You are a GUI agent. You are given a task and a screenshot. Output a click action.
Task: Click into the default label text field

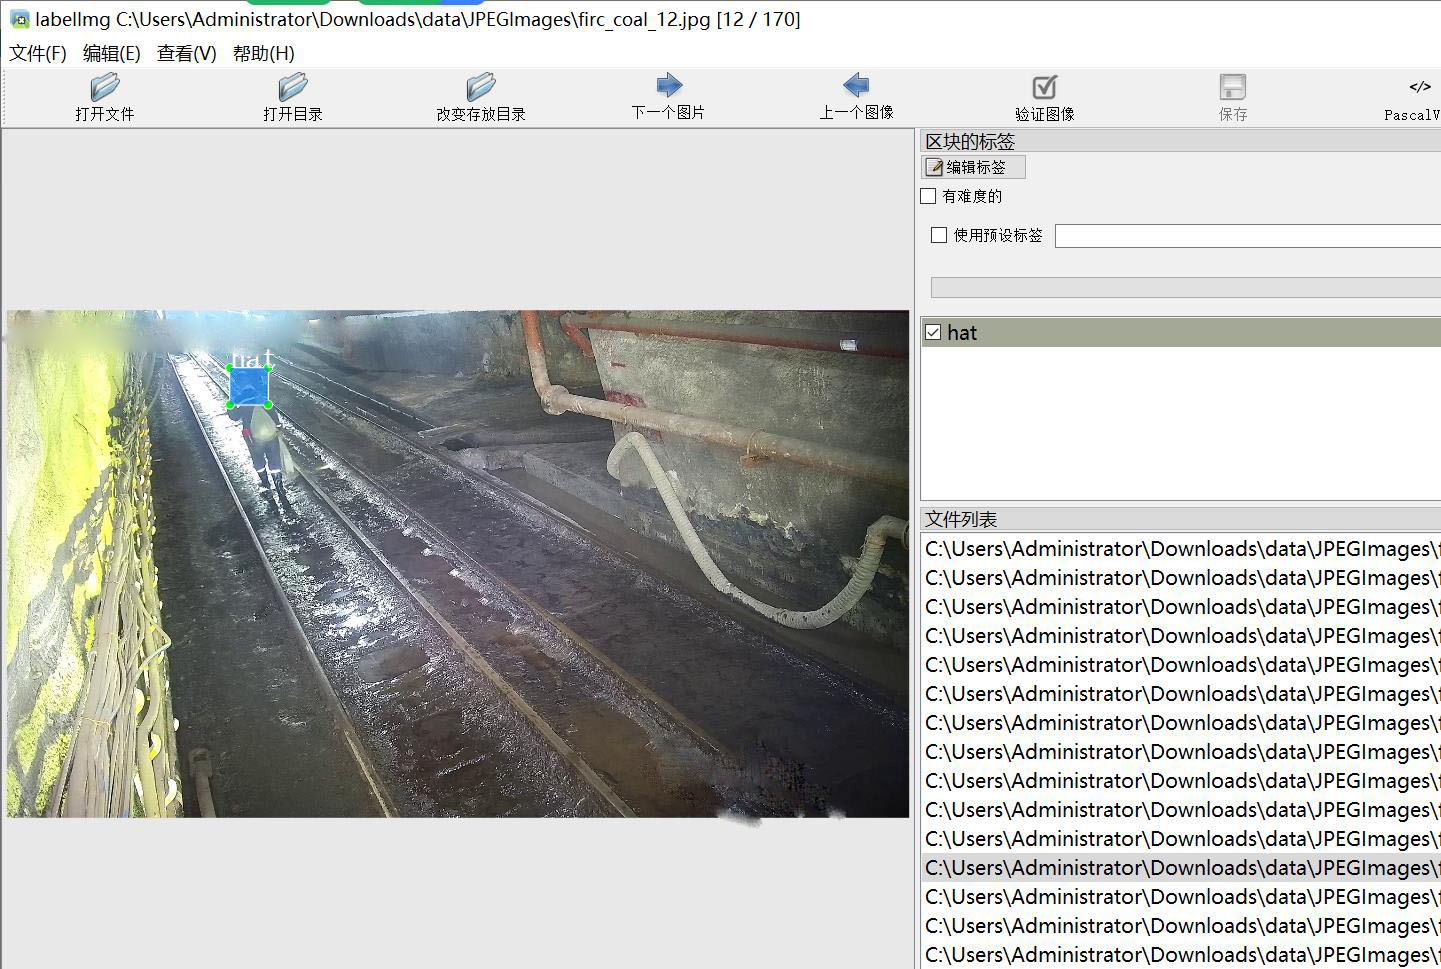pyautogui.click(x=1246, y=236)
